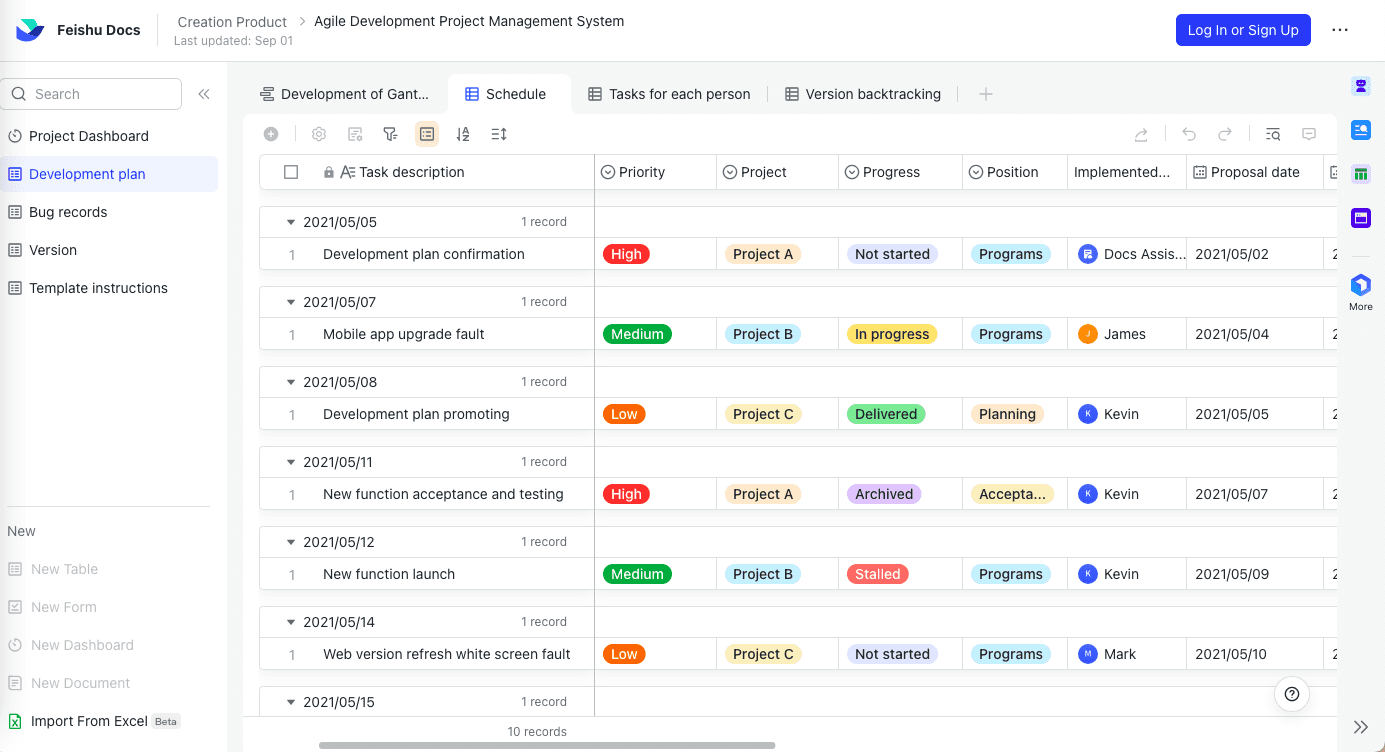Click the More apps icon in right rail
The height and width of the screenshot is (752, 1385).
[1361, 291]
